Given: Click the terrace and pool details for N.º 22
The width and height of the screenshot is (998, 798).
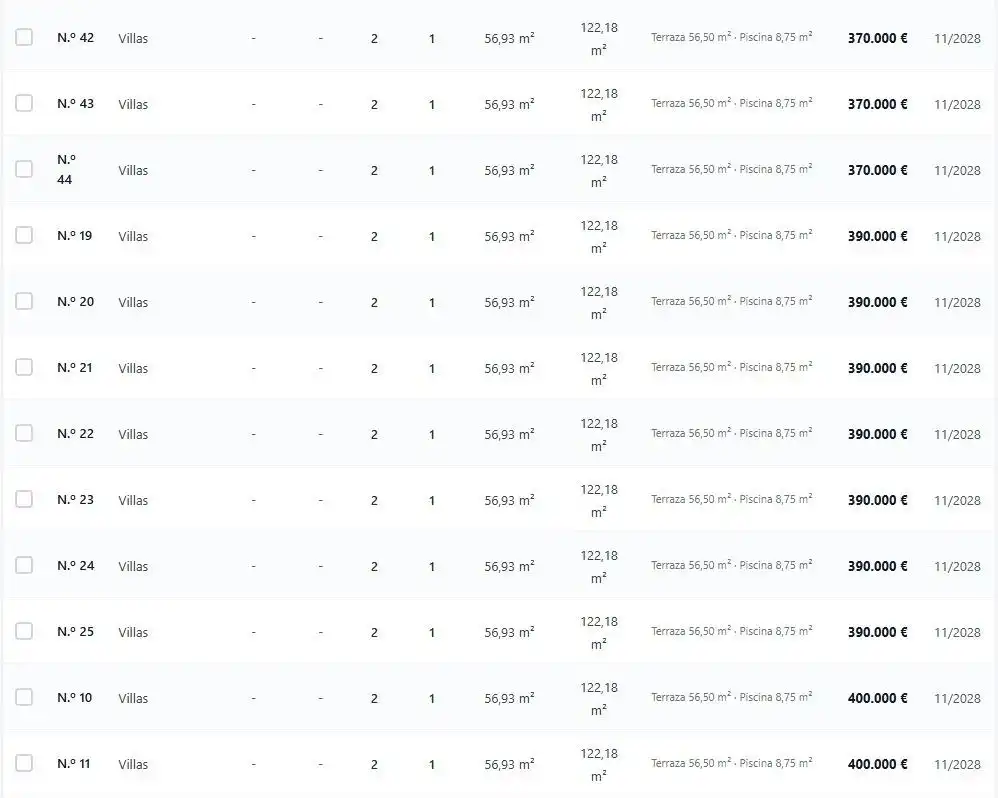Looking at the screenshot, I should (731, 433).
